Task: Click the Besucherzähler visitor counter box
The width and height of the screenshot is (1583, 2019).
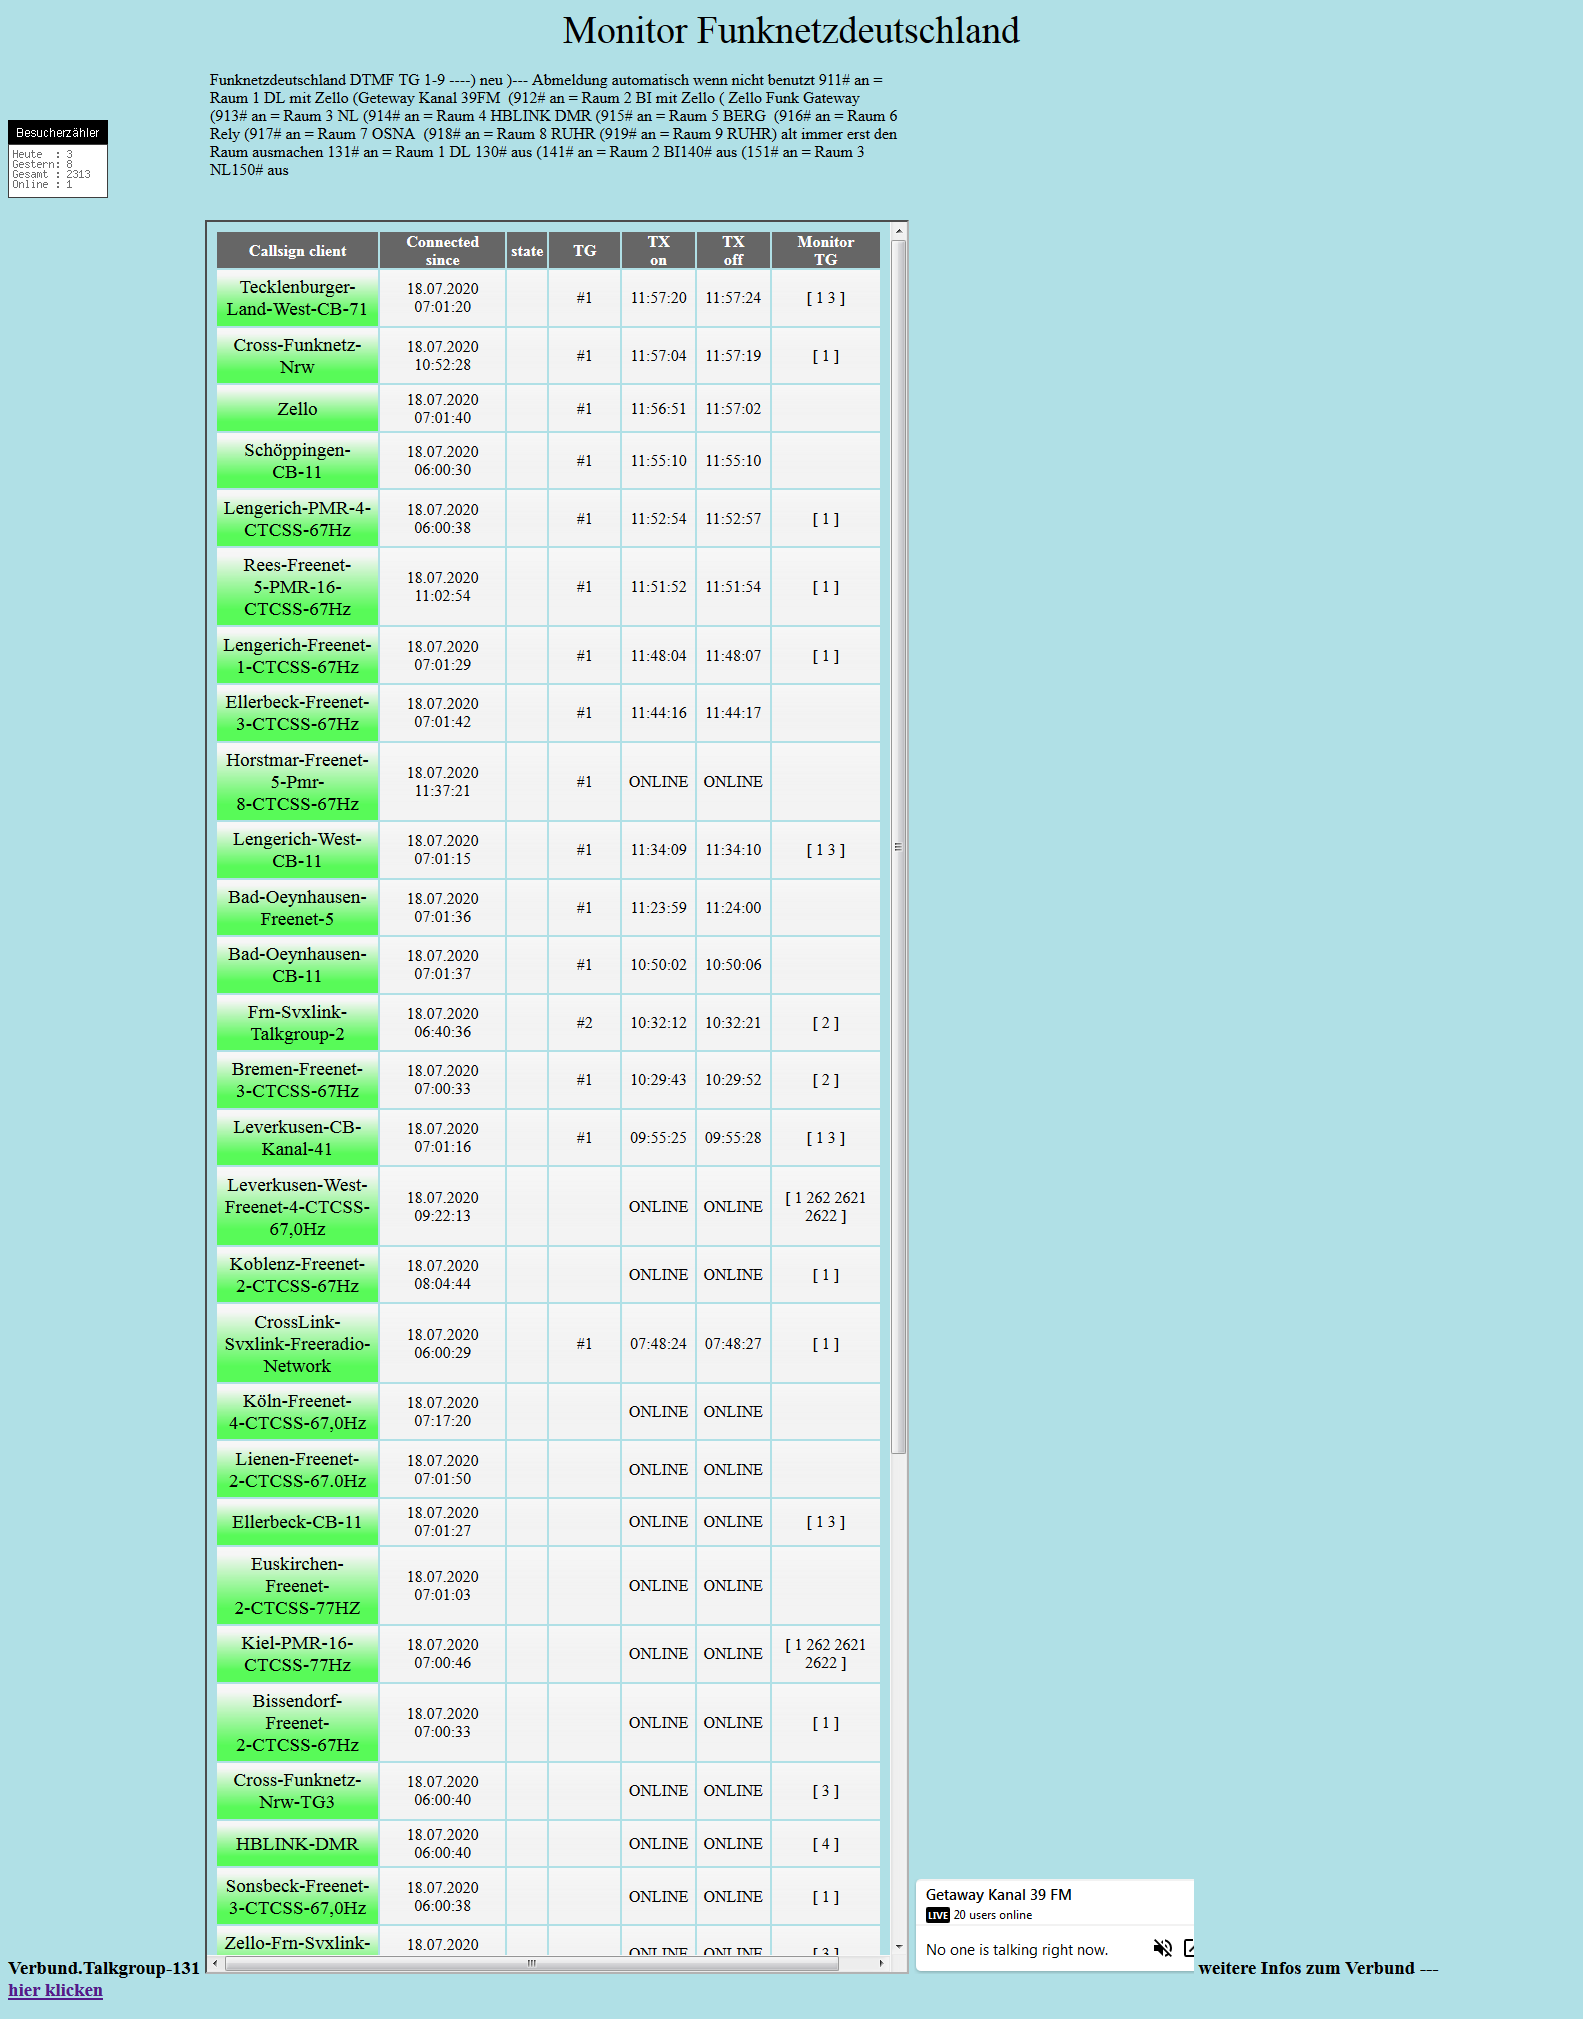Action: pos(58,159)
